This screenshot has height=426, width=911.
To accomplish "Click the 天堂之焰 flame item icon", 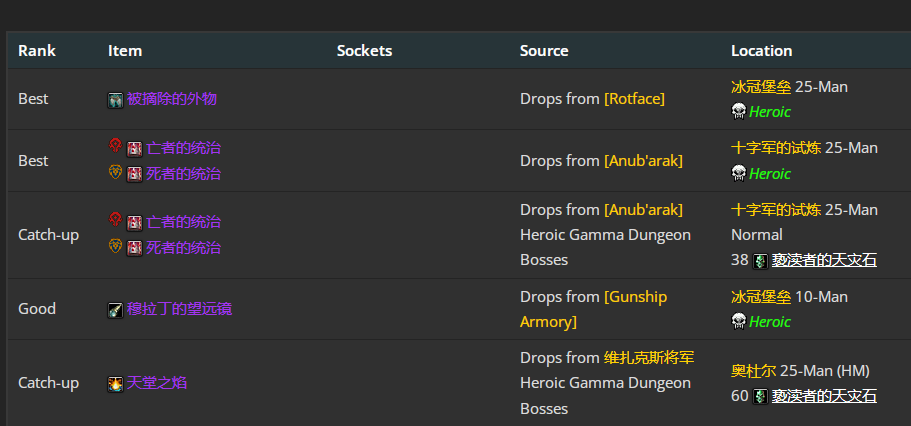I will 116,384.
